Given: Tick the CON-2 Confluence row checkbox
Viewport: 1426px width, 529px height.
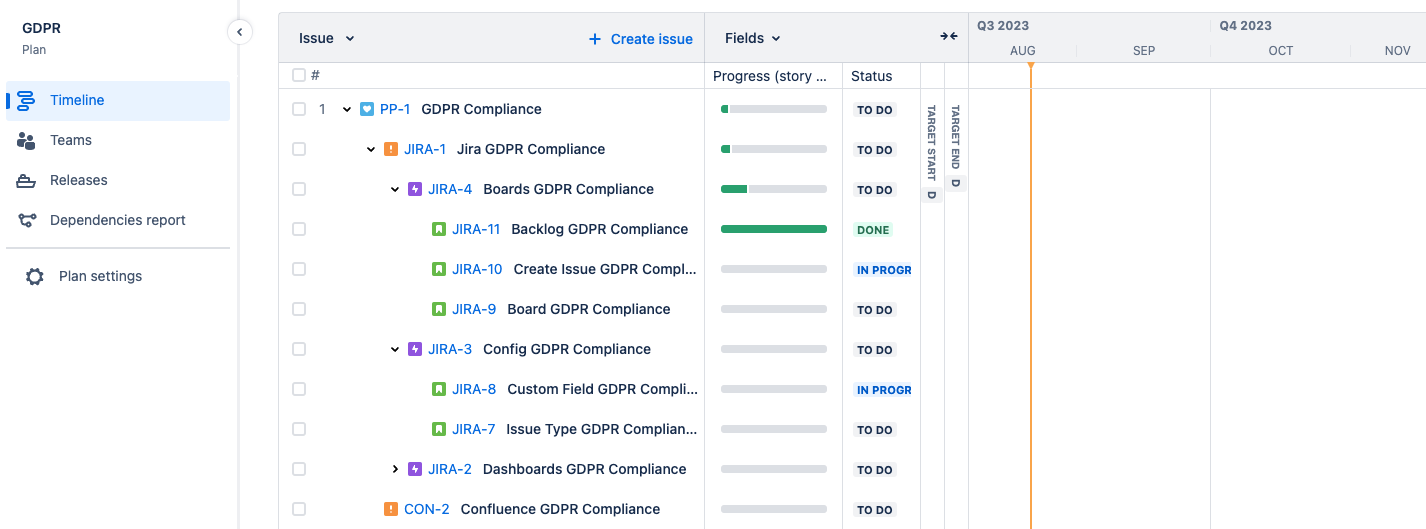Looking at the screenshot, I should (299, 509).
